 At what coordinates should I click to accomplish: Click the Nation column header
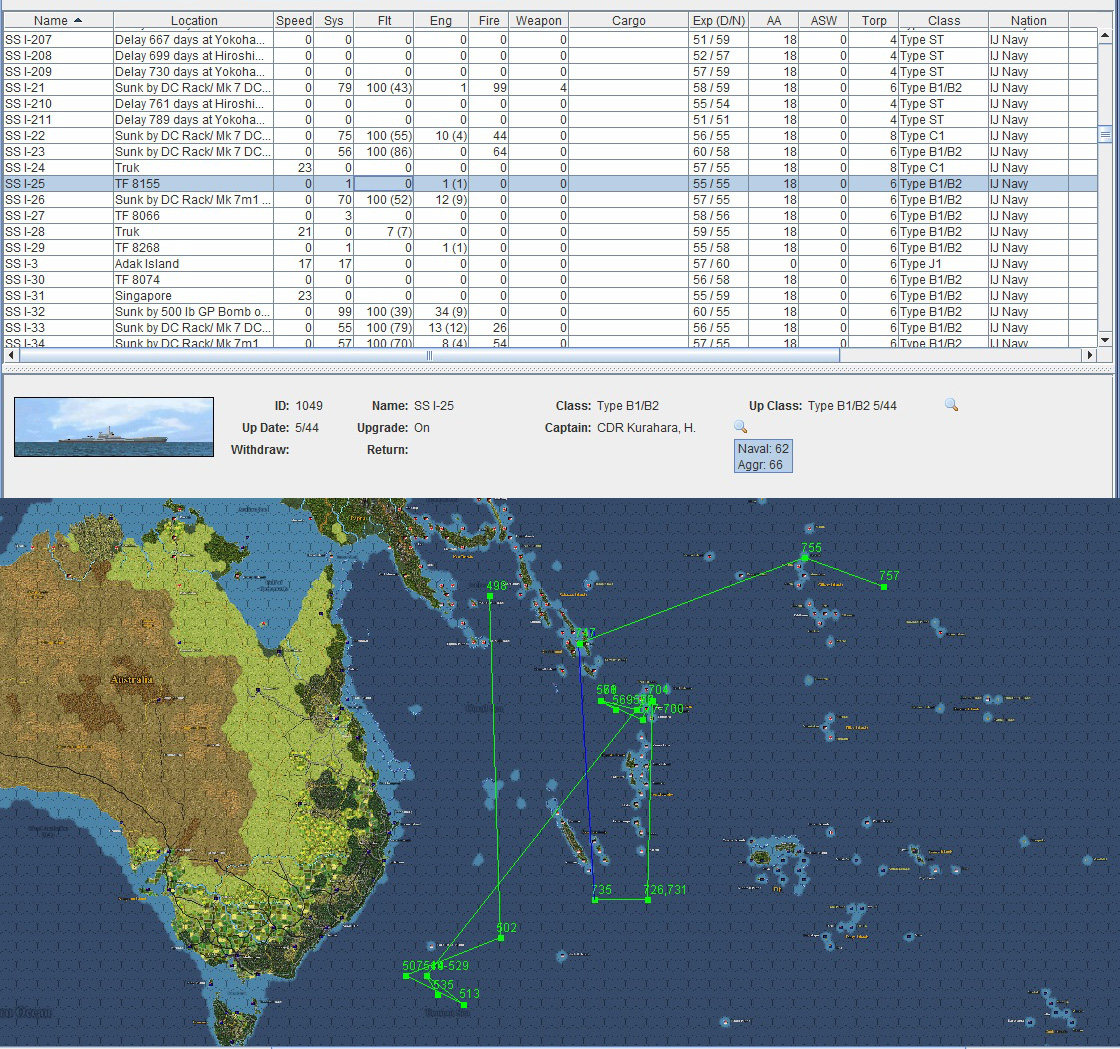[1029, 21]
